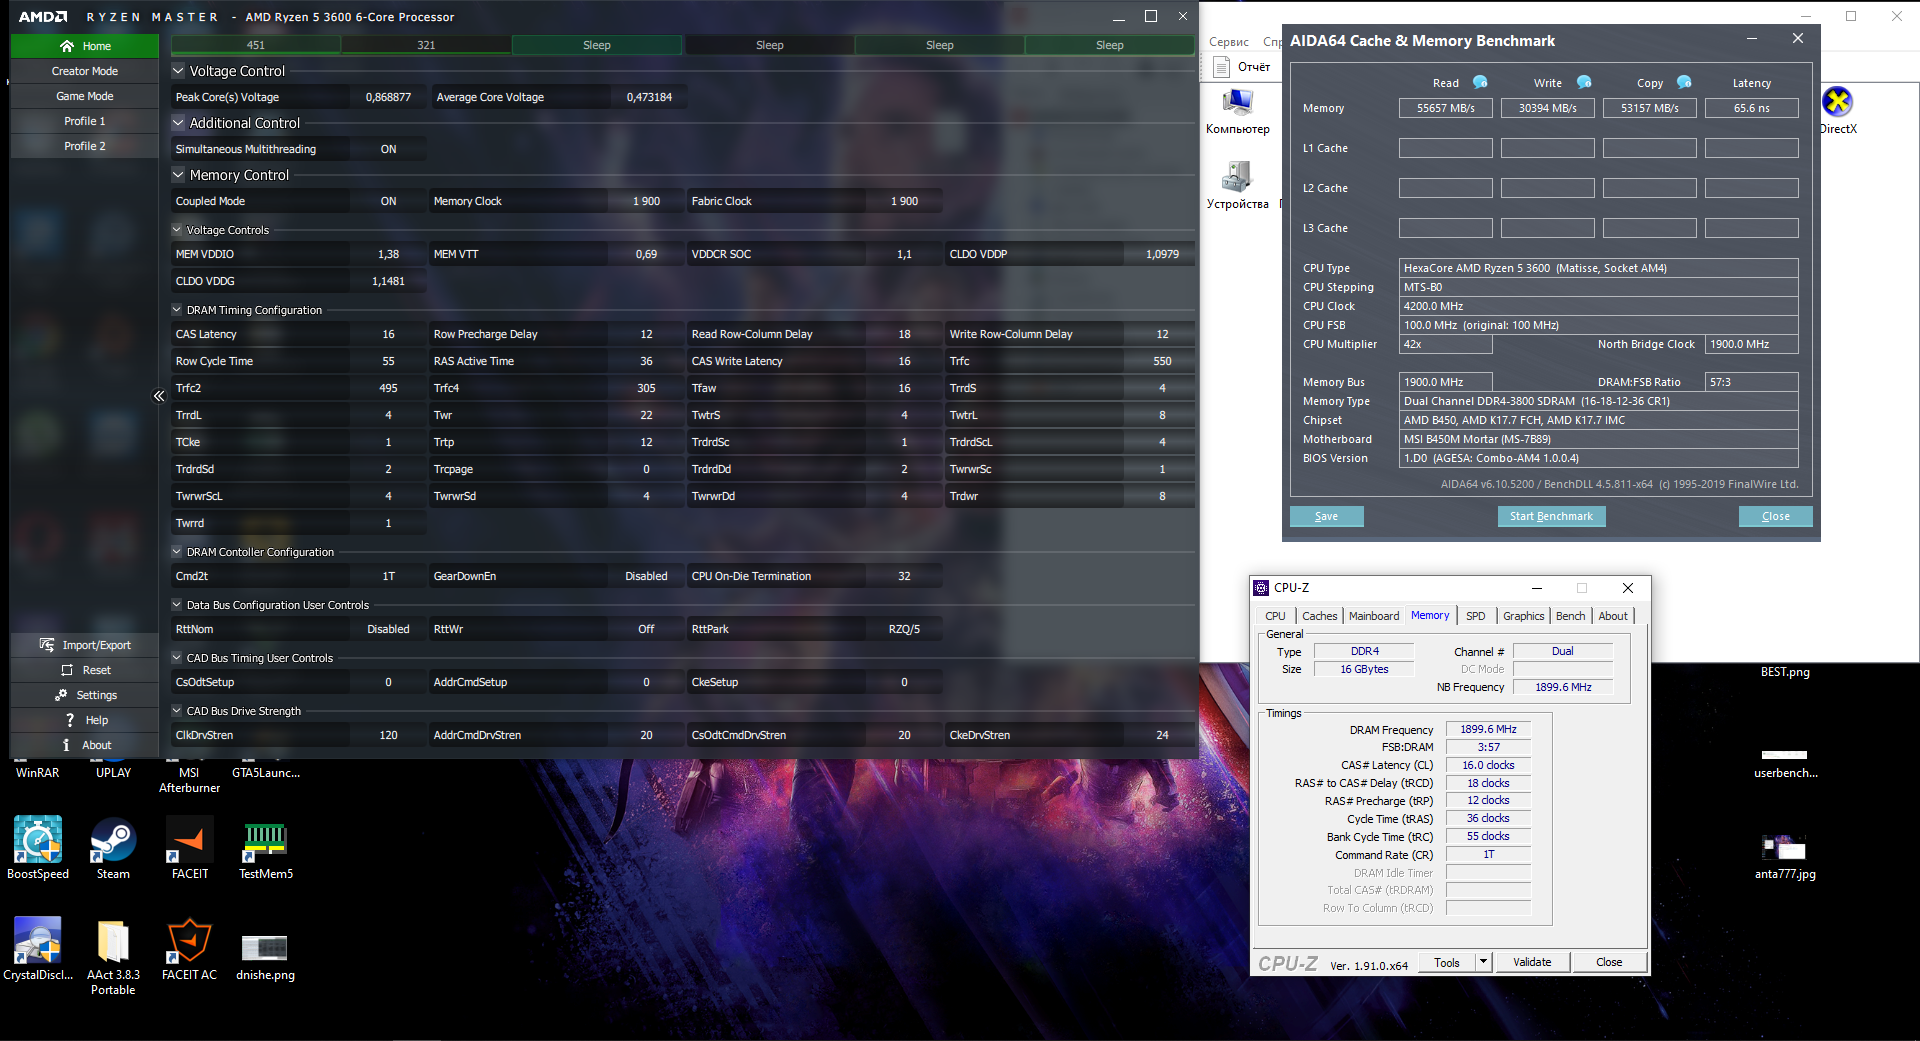Collapse the Memory Control section
The height and width of the screenshot is (1041, 1920).
click(x=178, y=175)
